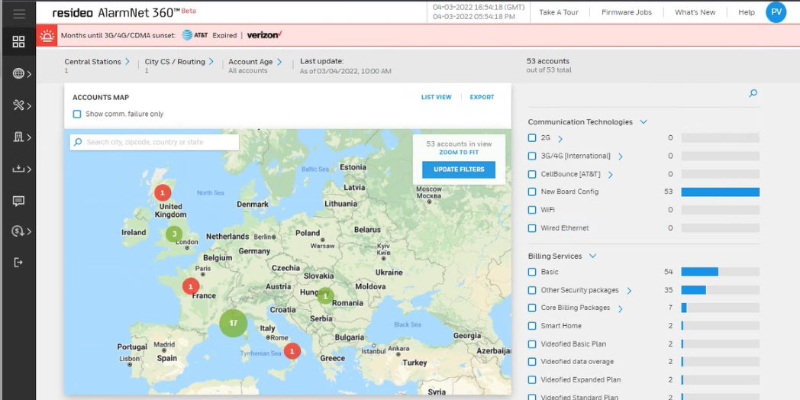Image resolution: width=800 pixels, height=400 pixels.
Task: Open the hamburger menu at top left
Action: pyautogui.click(x=18, y=12)
